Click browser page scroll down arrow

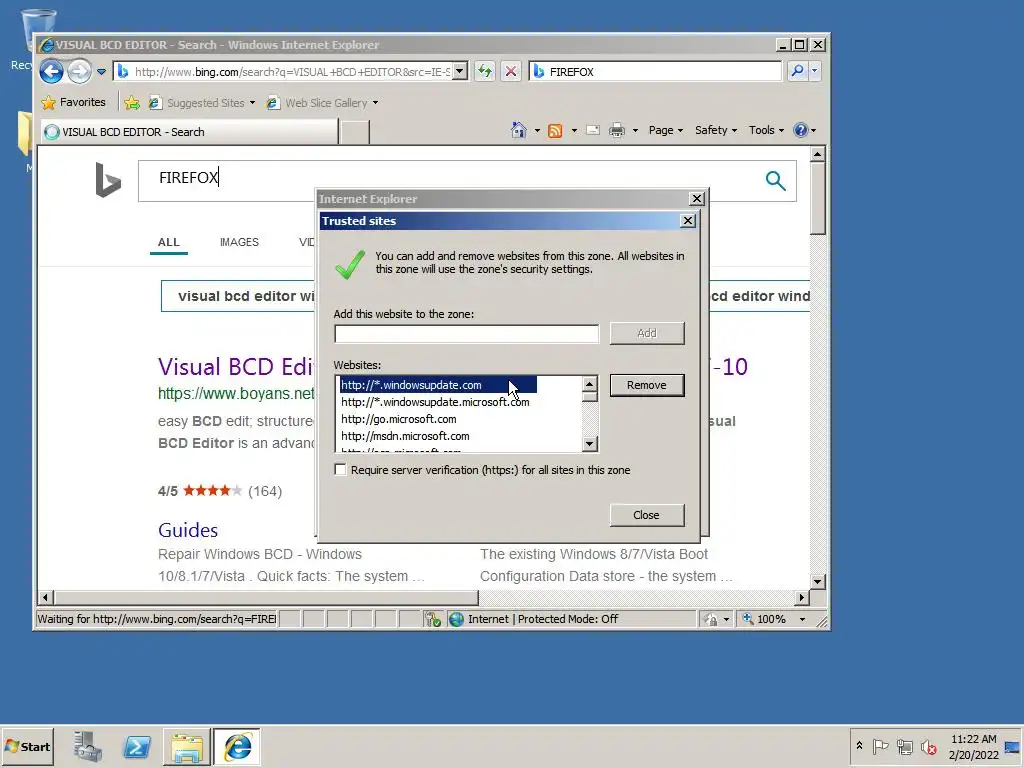[818, 581]
